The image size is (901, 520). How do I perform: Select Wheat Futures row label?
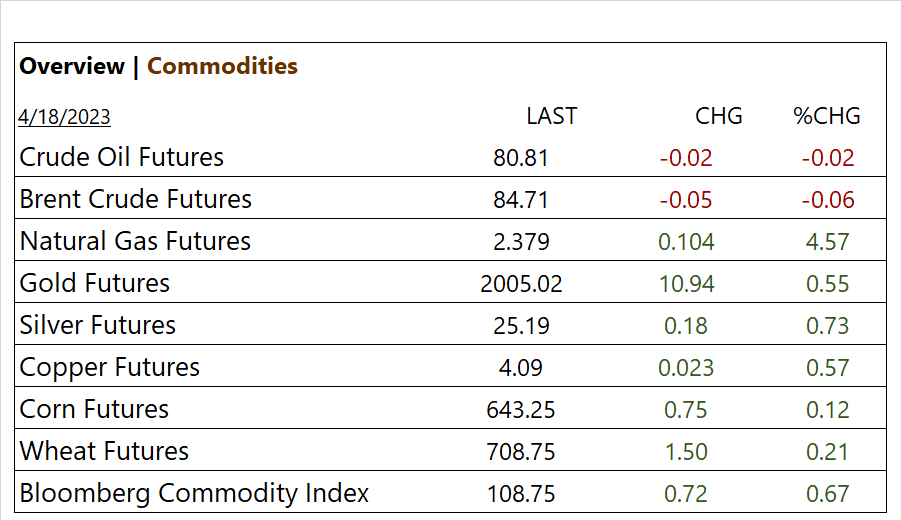(x=104, y=451)
